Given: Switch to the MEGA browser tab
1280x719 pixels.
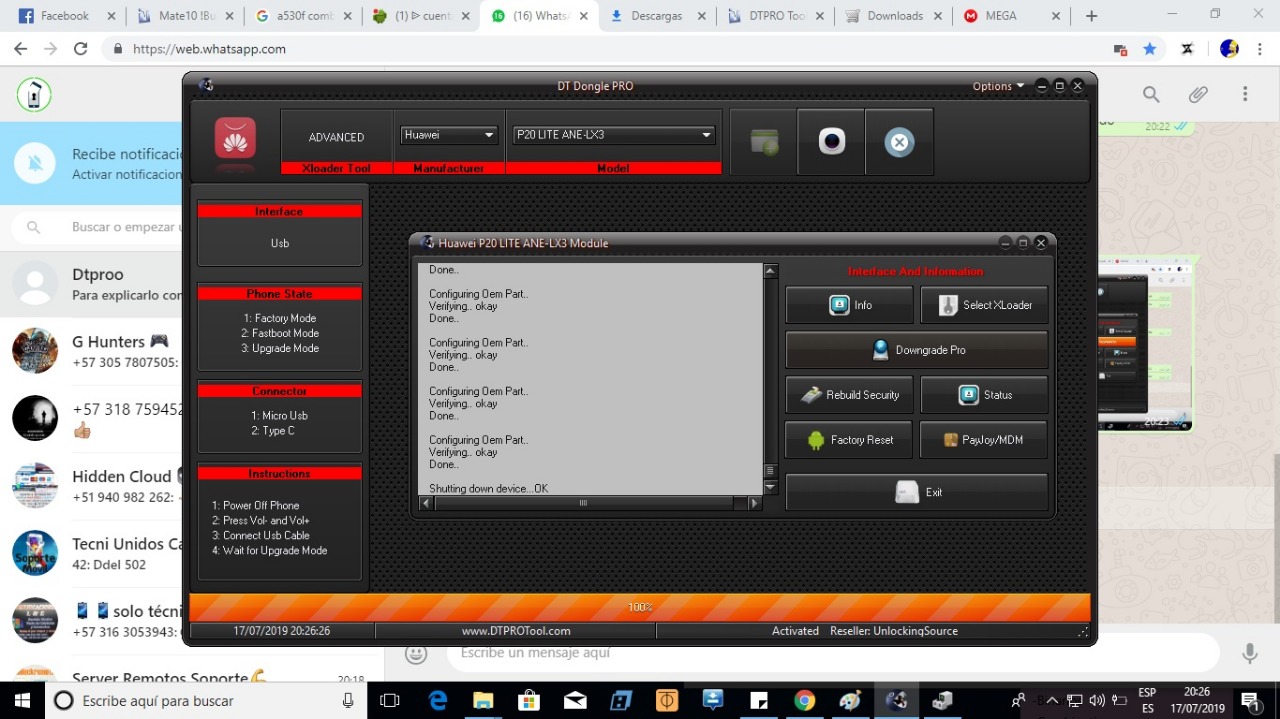Looking at the screenshot, I should 1012,16.
